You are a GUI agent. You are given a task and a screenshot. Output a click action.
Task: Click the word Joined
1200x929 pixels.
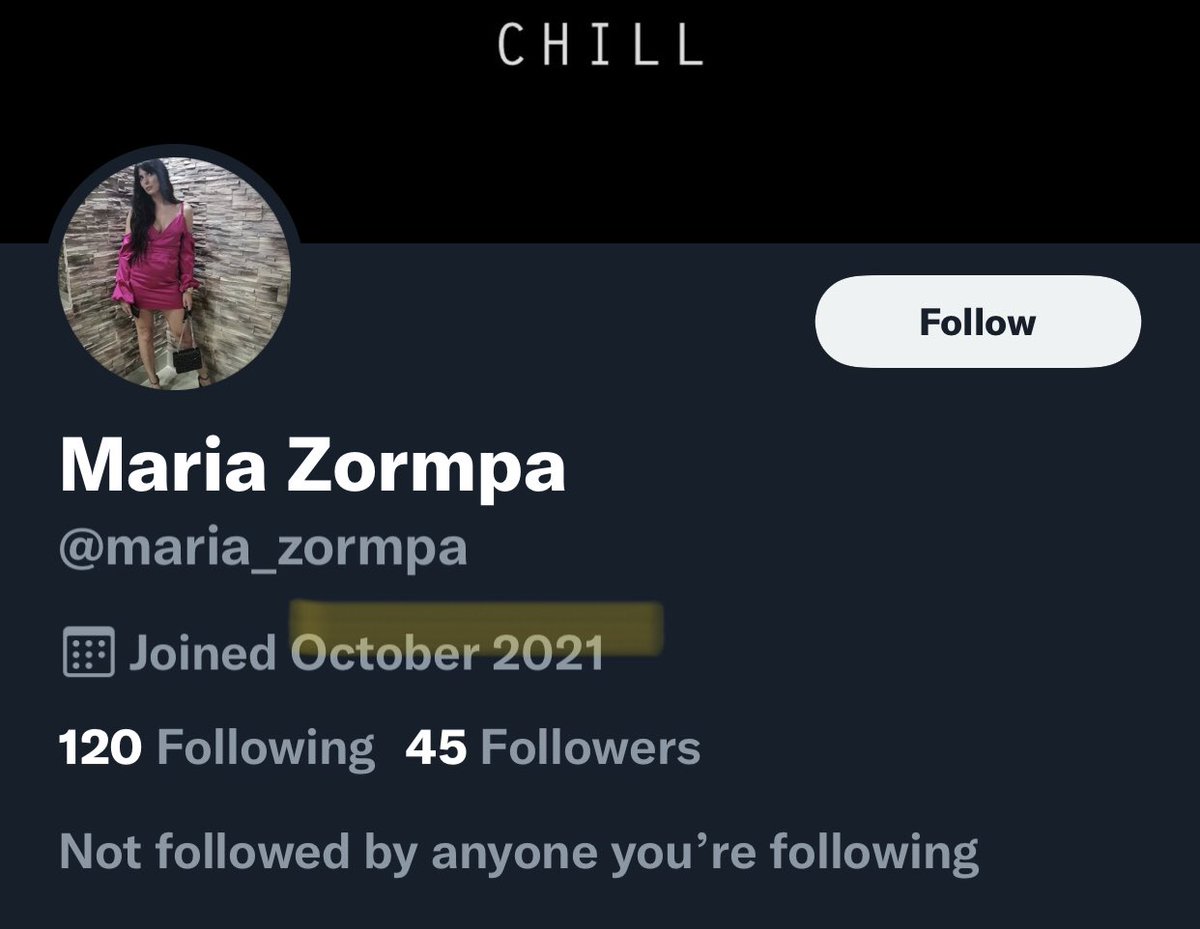click(x=202, y=653)
